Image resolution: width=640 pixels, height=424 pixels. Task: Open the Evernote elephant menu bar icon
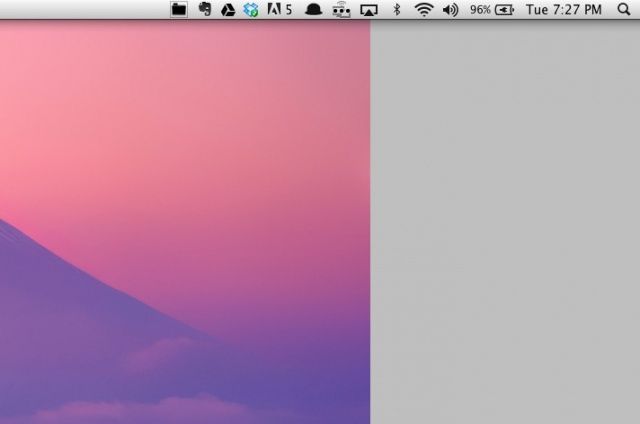click(x=204, y=9)
